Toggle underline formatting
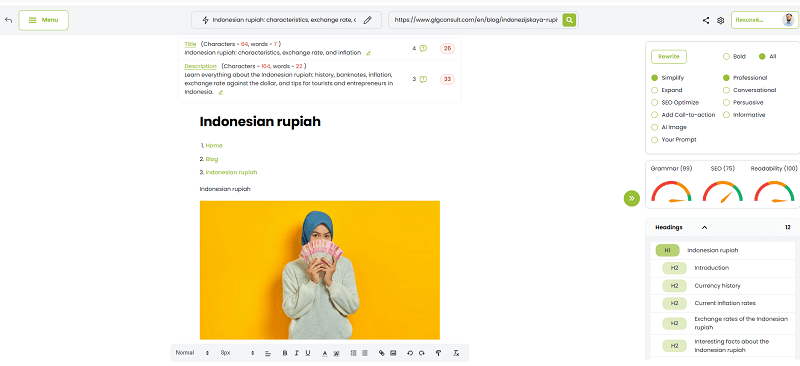This screenshot has width=800, height=366. [308, 353]
